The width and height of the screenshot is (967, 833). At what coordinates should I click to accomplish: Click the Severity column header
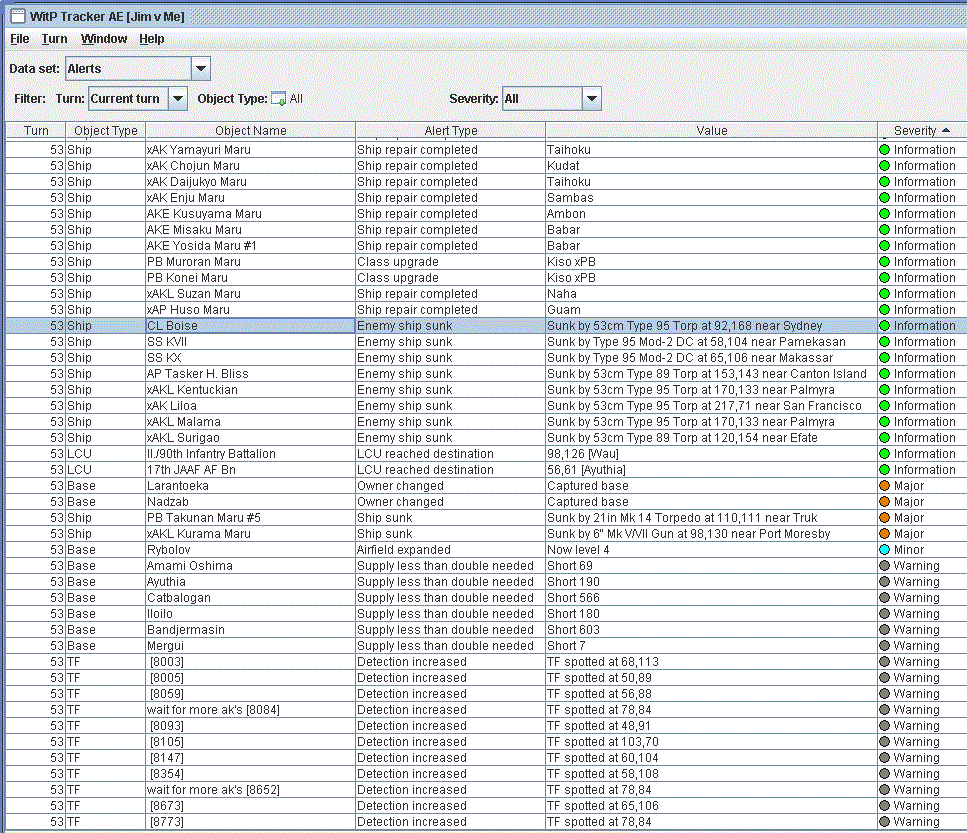(x=922, y=131)
